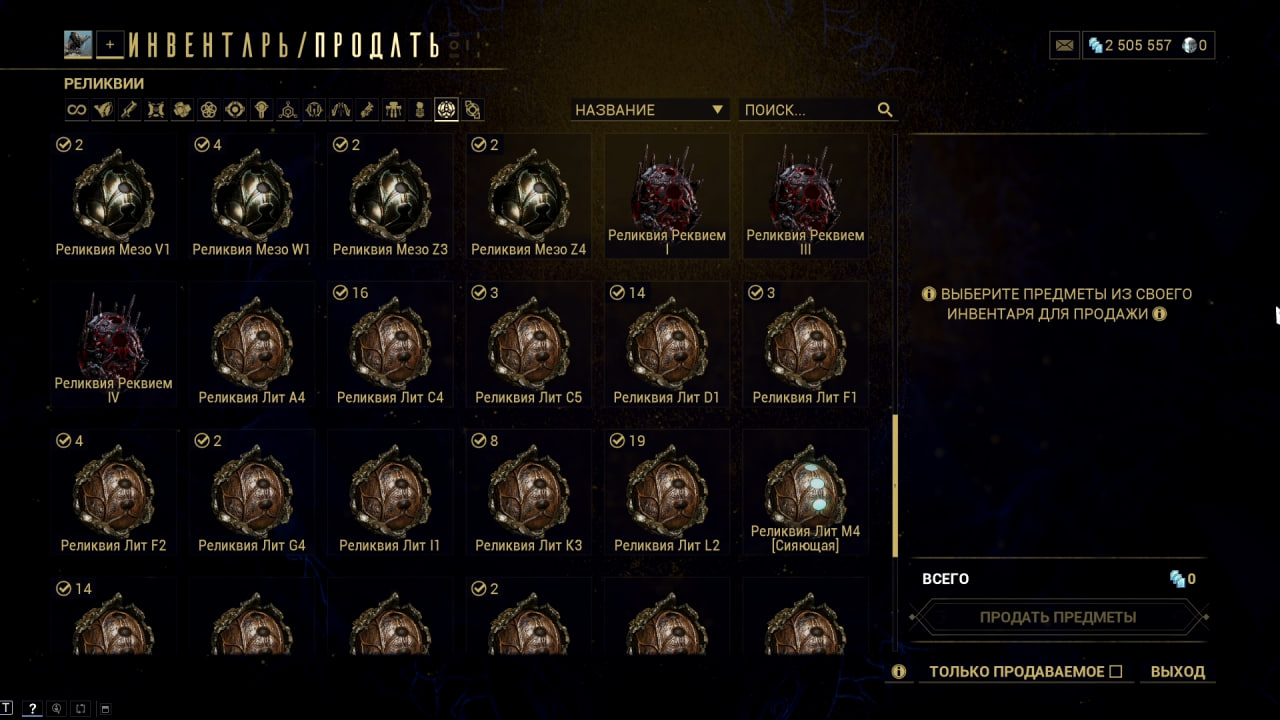Screen dimensions: 1280x720
Task: Click the Продать предметы button
Action: (1058, 617)
